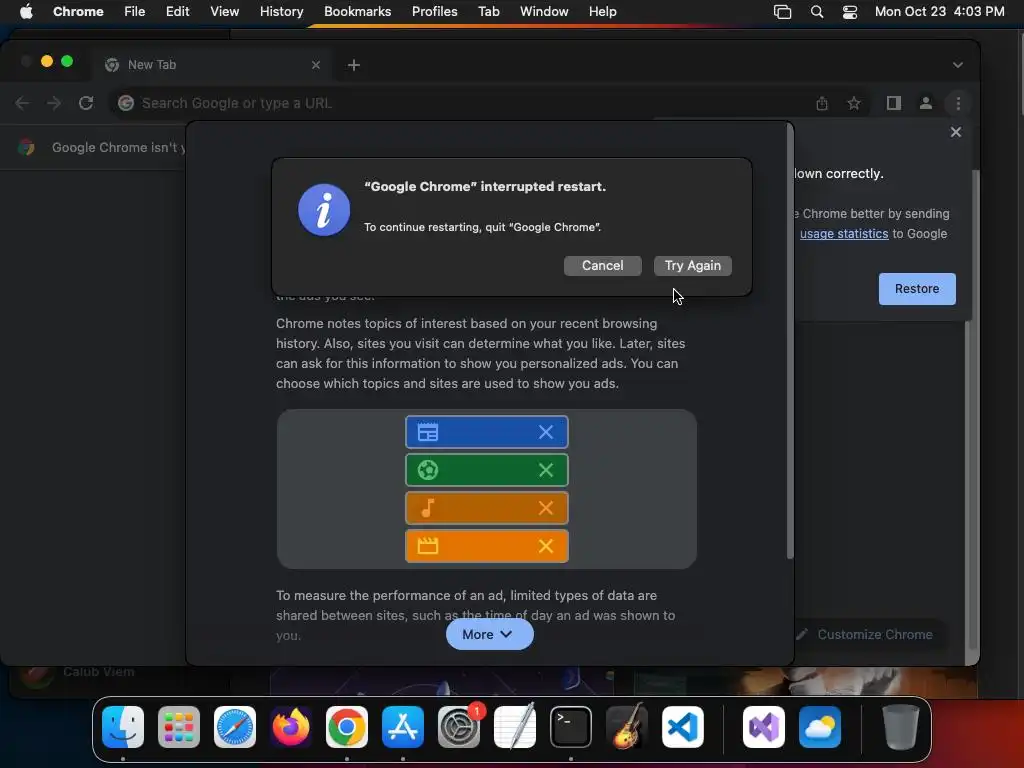Viewport: 1024px width, 768px height.
Task: Open the Window menu
Action: (x=544, y=12)
